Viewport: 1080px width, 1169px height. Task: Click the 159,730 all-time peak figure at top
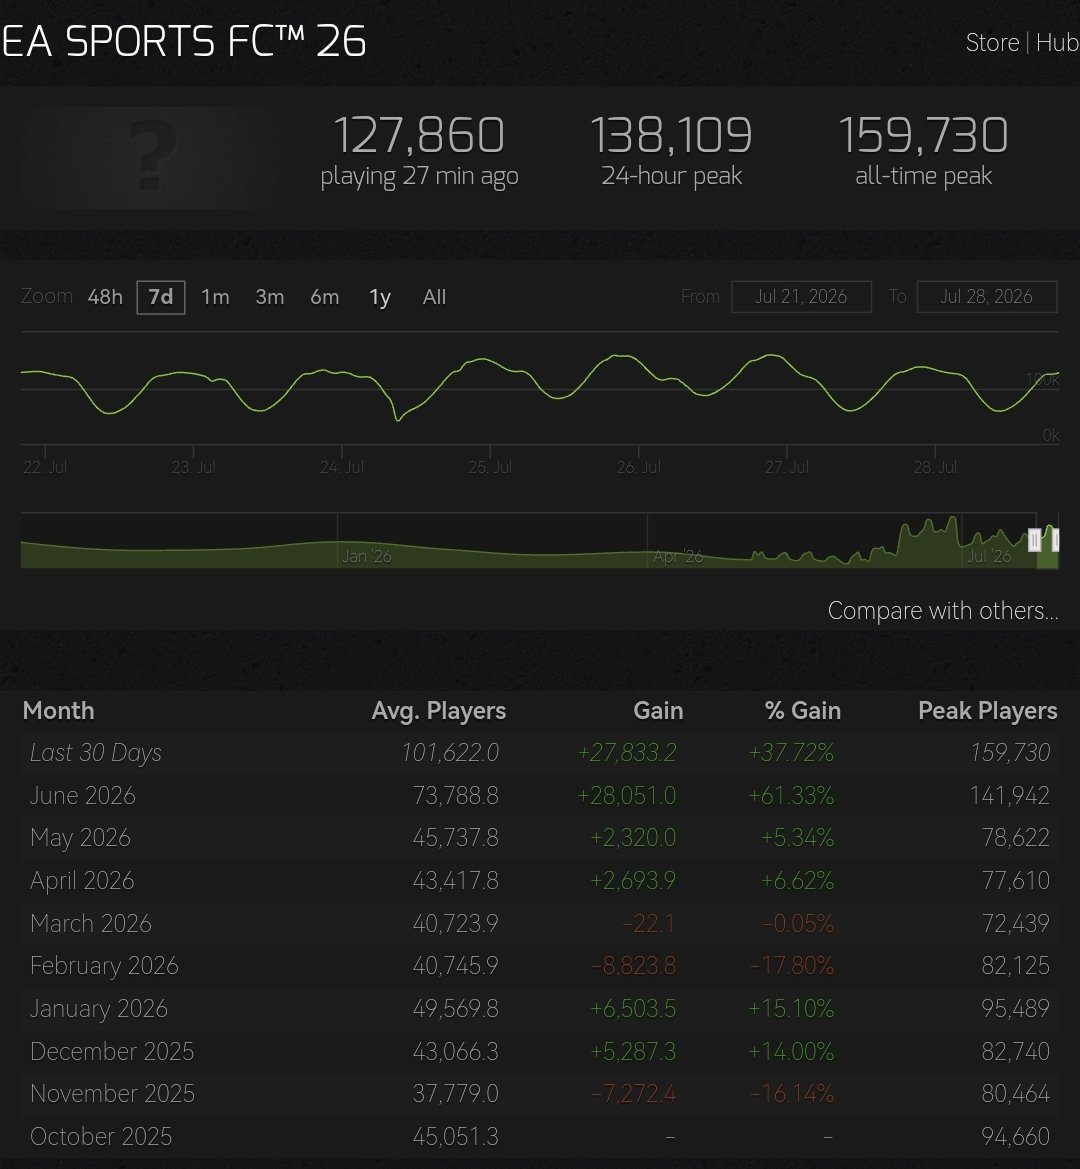(923, 135)
